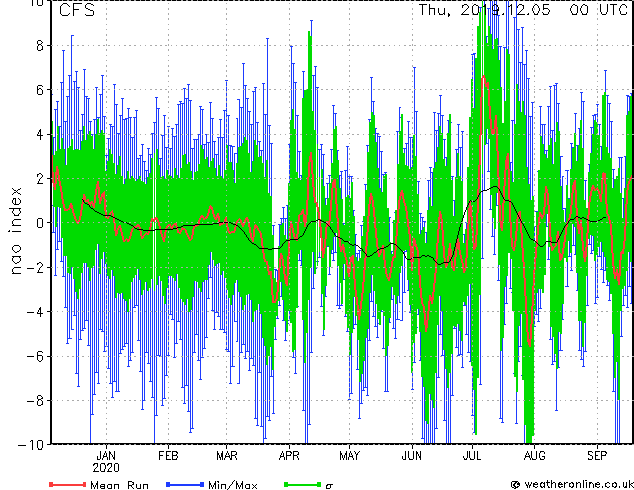Click the 2020 year label

tap(106, 468)
